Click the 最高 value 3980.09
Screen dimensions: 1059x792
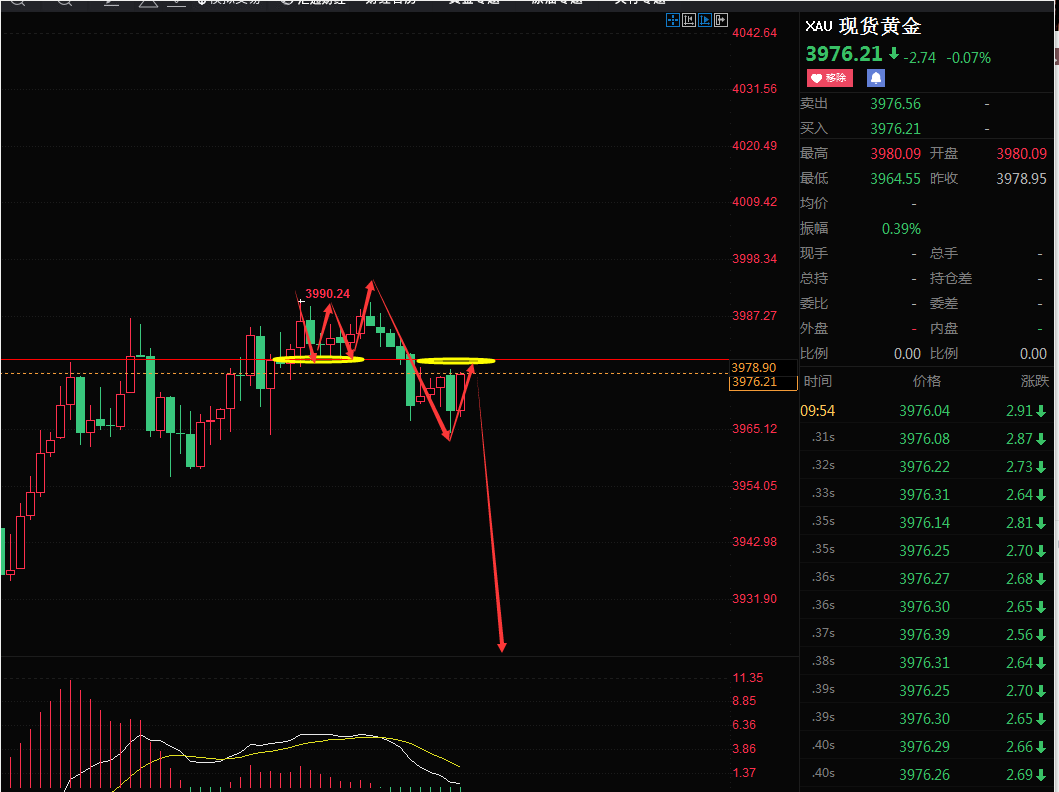[x=895, y=154]
